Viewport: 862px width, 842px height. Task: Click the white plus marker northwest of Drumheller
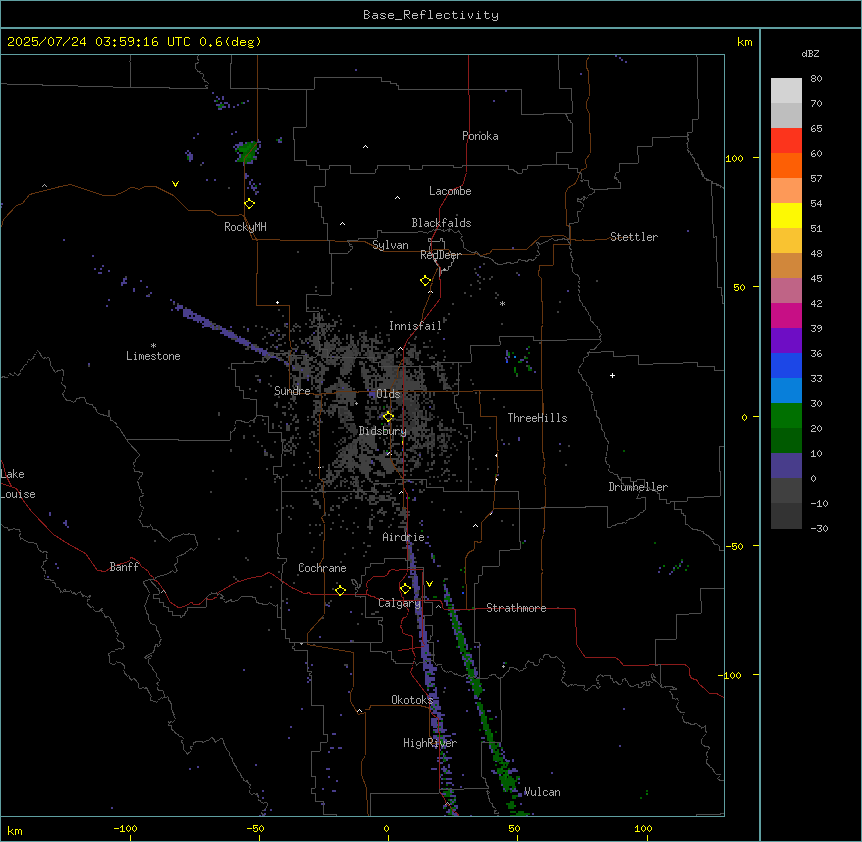(x=612, y=375)
